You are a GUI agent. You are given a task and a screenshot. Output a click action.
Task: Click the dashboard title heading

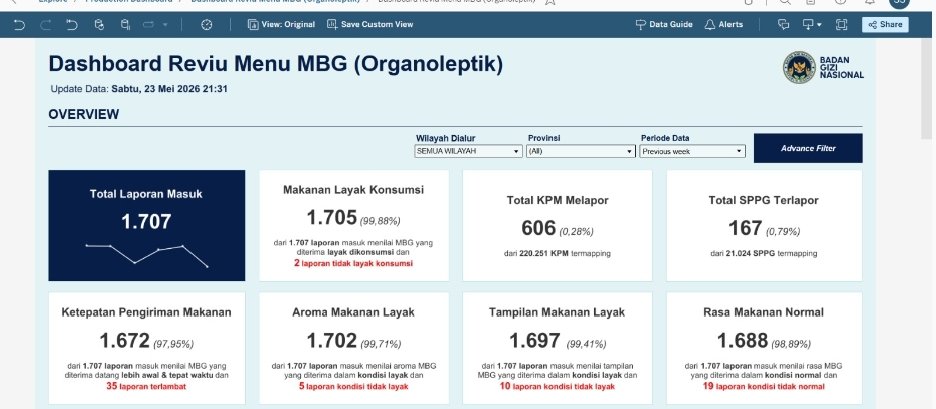(x=275, y=64)
